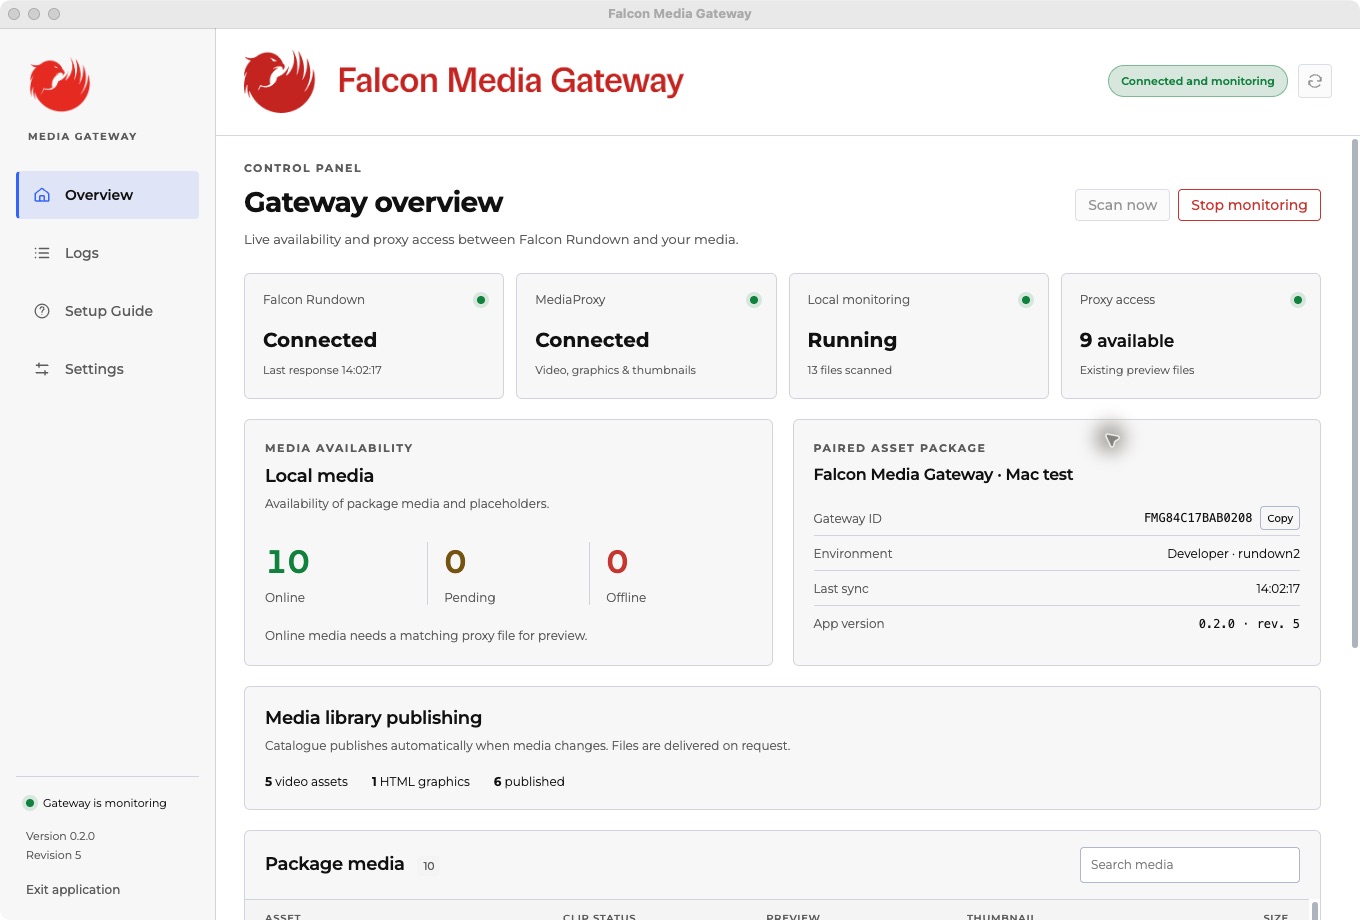Image resolution: width=1360 pixels, height=920 pixels.
Task: Click the 13 files scanned text
Action: coord(849,370)
